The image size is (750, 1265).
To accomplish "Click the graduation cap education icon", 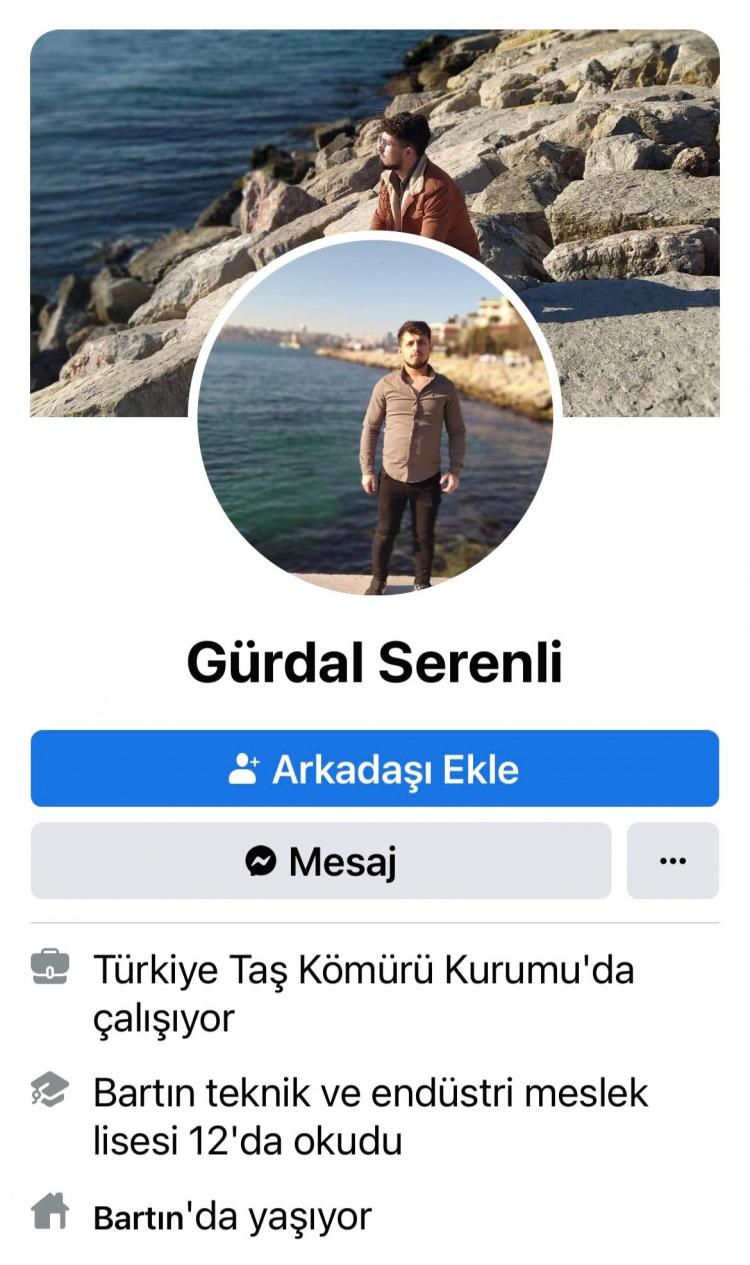I will (x=50, y=1090).
